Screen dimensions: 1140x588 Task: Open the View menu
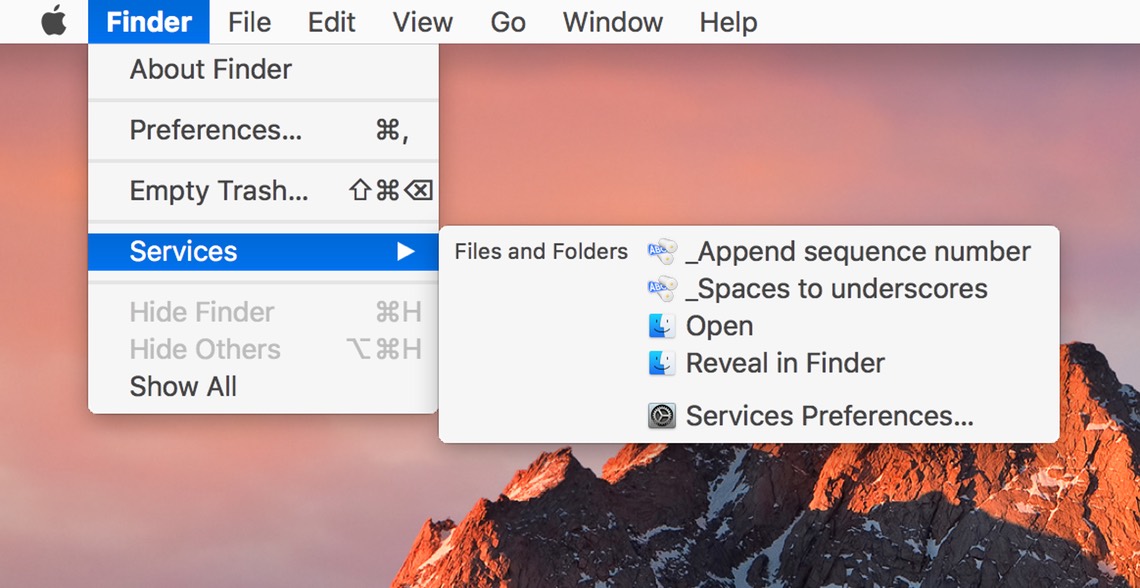pos(423,22)
